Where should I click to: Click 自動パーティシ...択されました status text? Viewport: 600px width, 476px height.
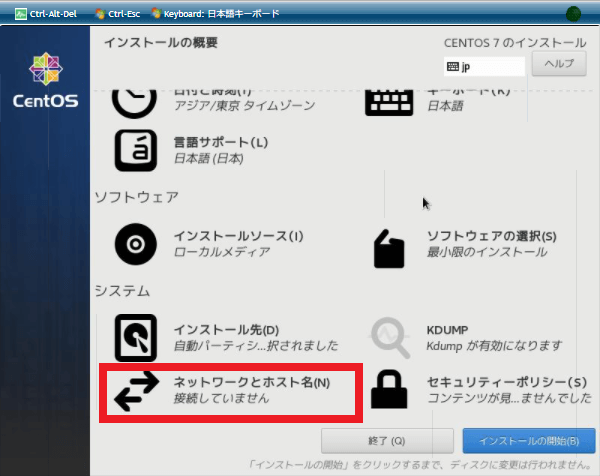click(256, 346)
